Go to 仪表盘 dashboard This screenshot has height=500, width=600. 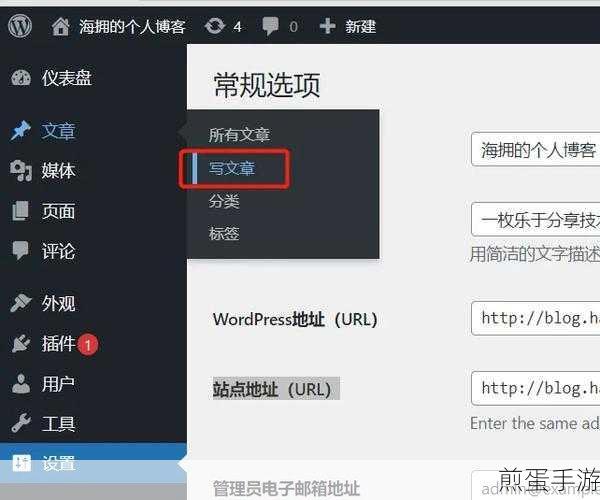(67, 78)
